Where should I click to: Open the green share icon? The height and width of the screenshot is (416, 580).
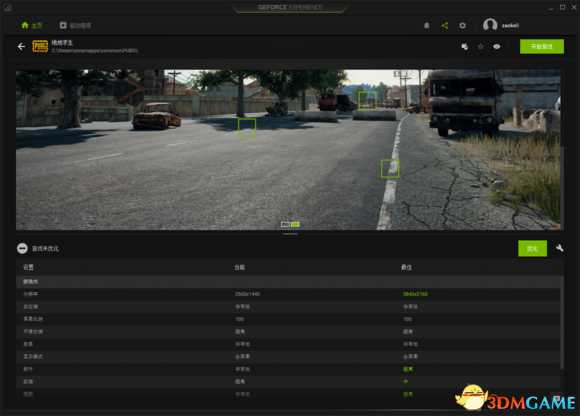[x=445, y=26]
